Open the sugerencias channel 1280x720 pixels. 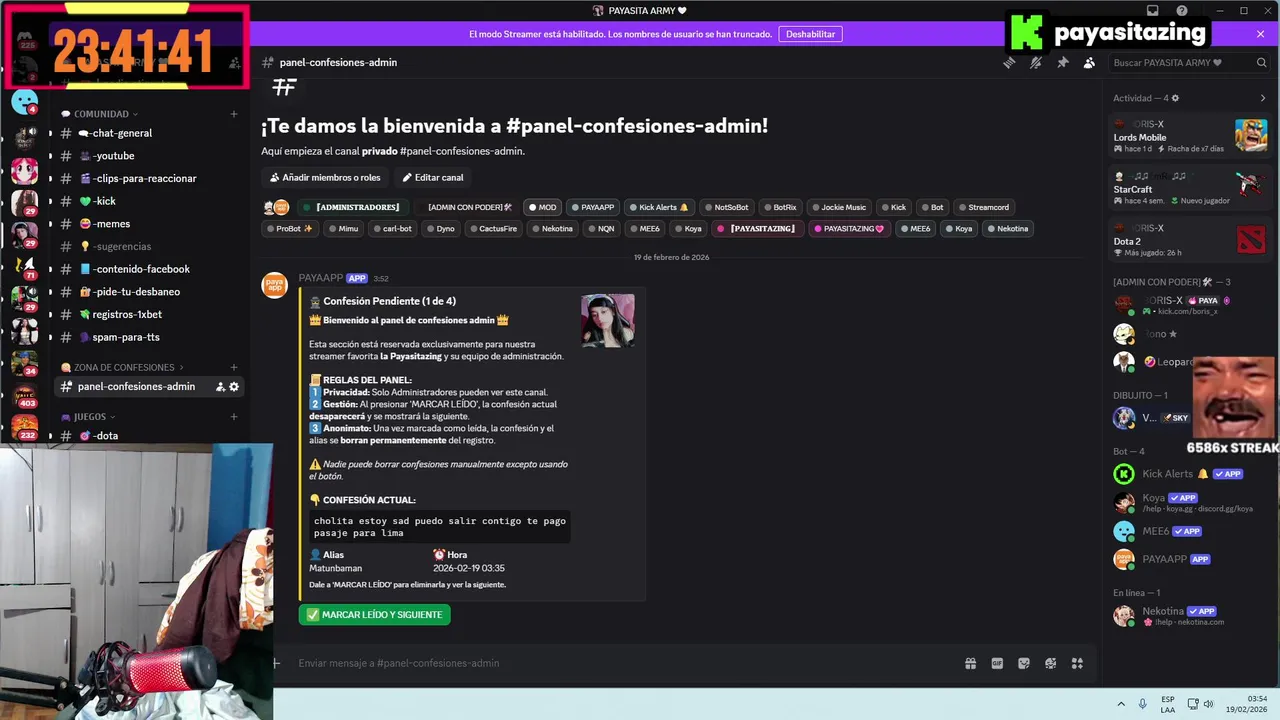[149, 246]
